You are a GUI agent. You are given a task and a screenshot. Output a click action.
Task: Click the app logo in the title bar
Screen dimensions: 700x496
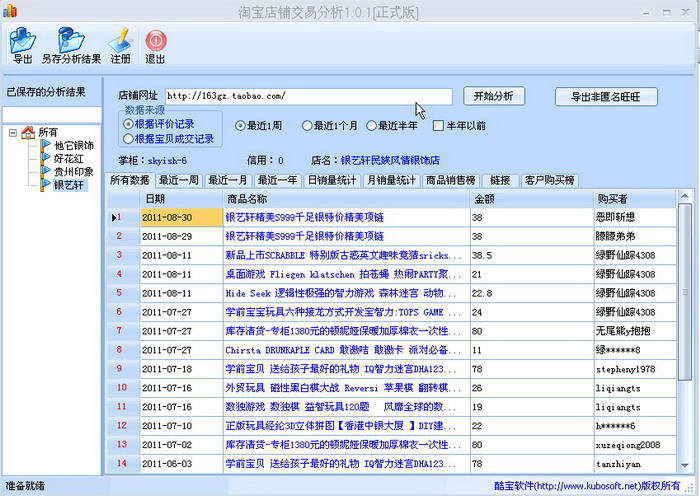pos(9,10)
